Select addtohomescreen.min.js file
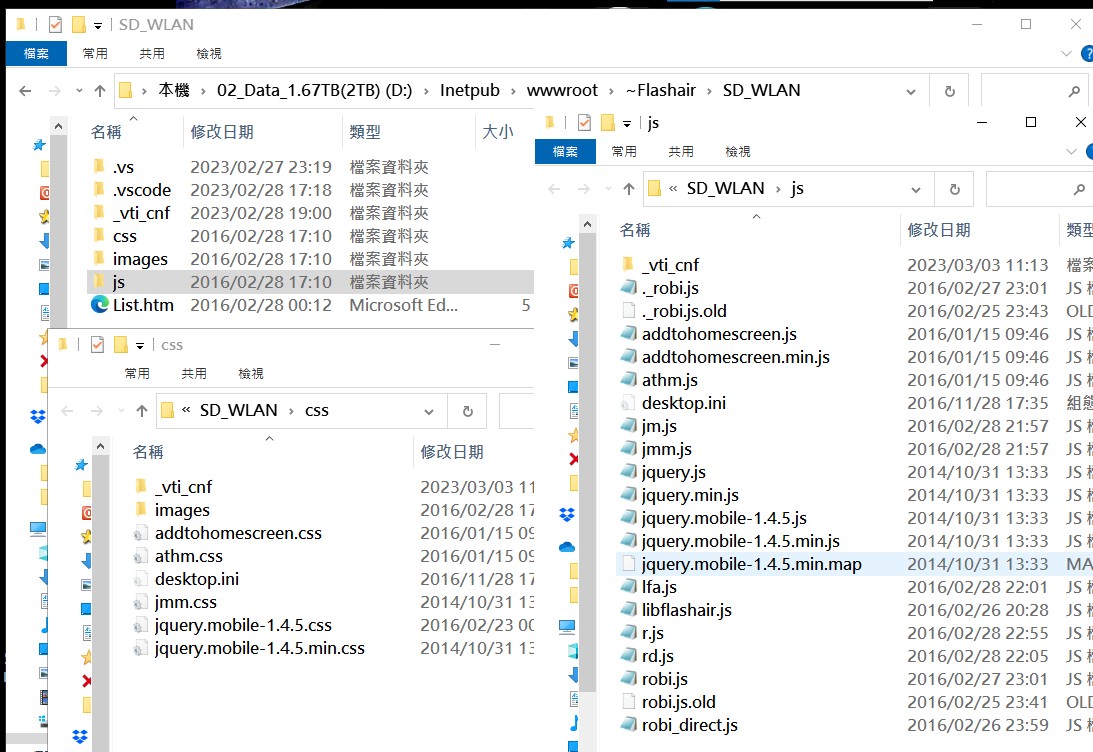 tap(735, 357)
